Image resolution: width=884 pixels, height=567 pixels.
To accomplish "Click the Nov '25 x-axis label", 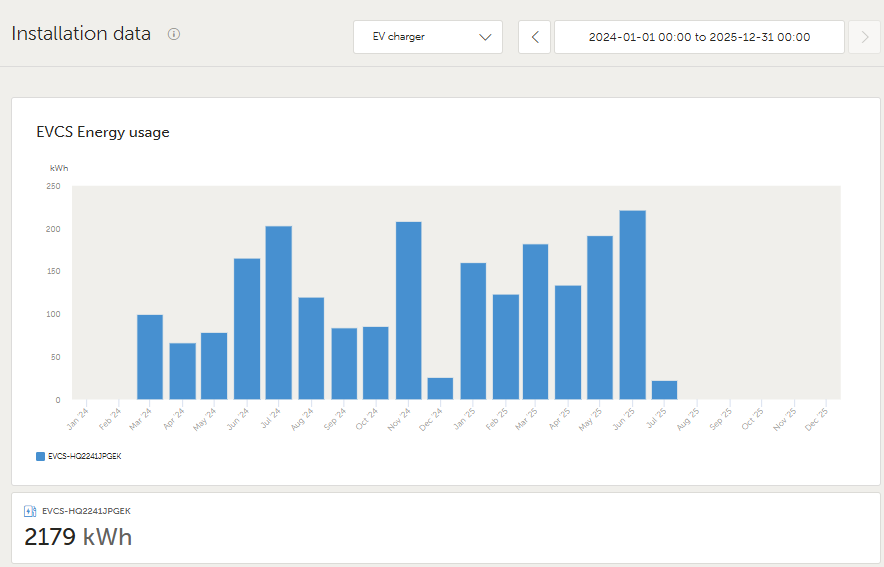I will tap(785, 419).
